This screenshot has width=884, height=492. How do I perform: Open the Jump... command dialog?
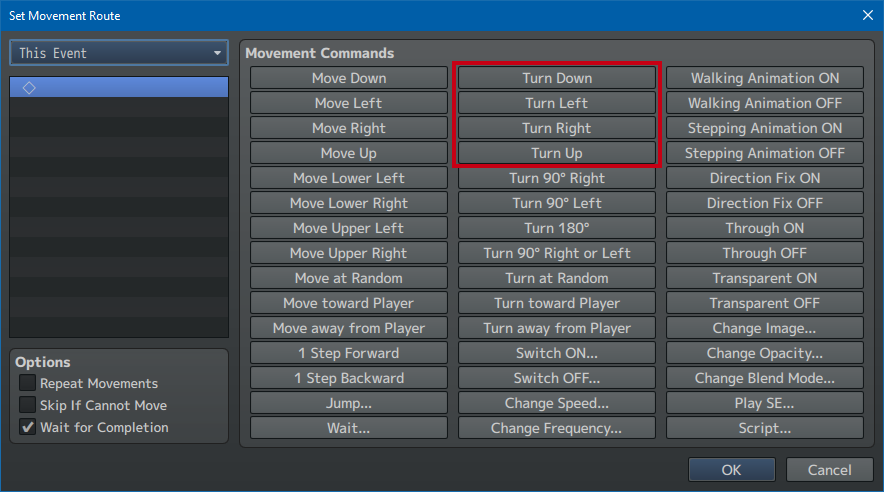pos(348,403)
